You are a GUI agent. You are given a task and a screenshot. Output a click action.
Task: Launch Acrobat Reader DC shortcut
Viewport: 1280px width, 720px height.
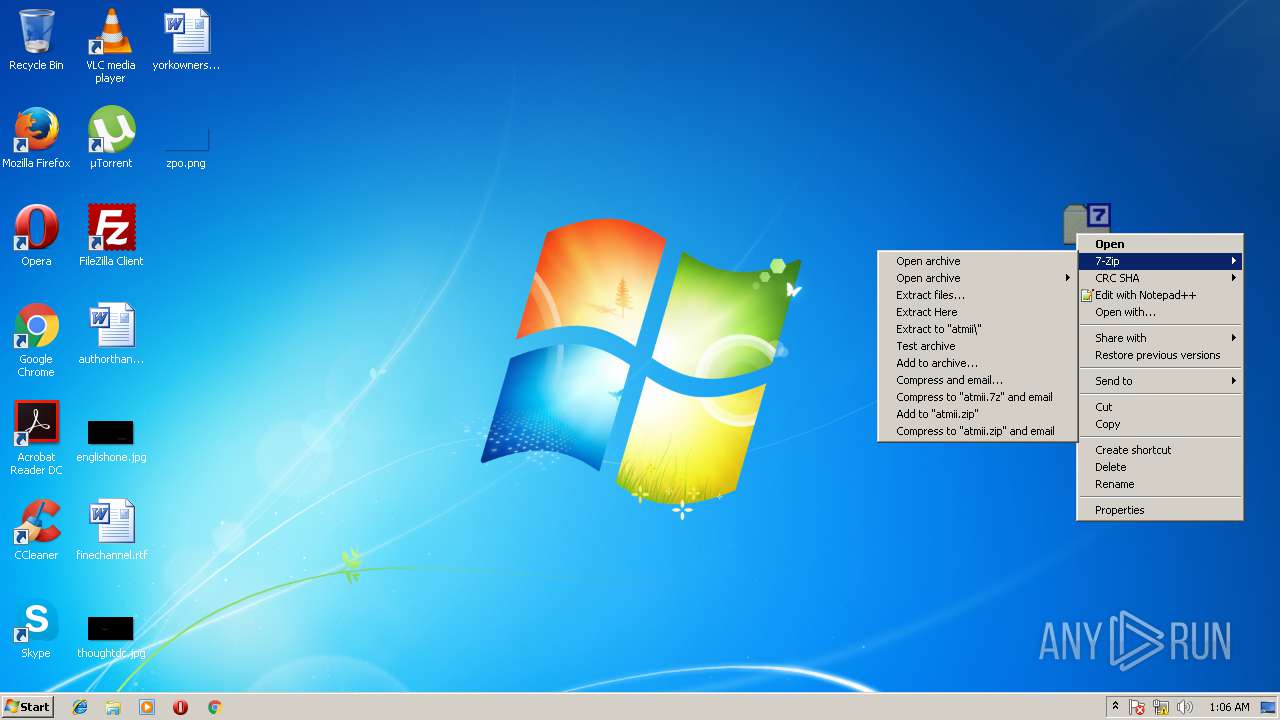36,439
